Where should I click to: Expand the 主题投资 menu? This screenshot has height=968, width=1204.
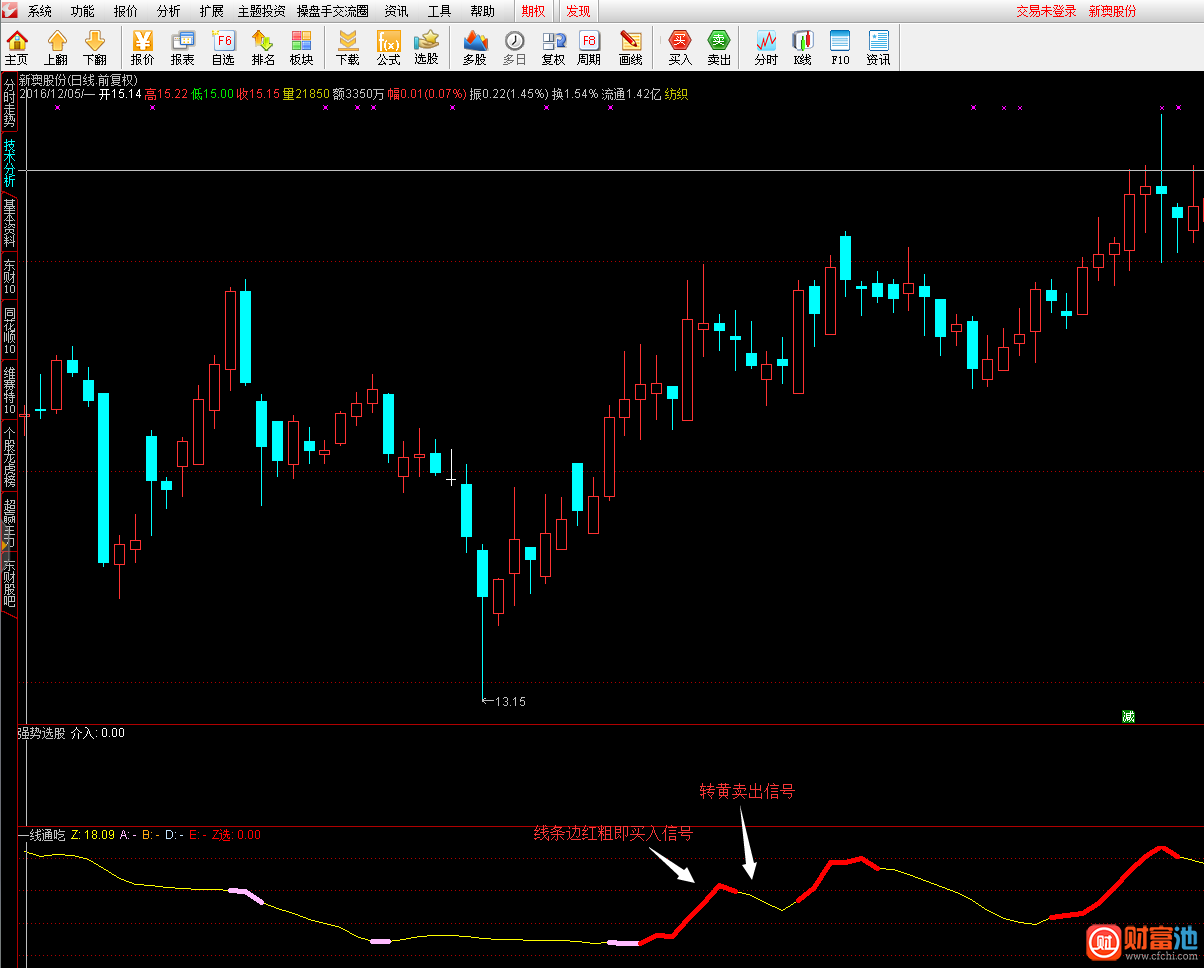point(261,11)
